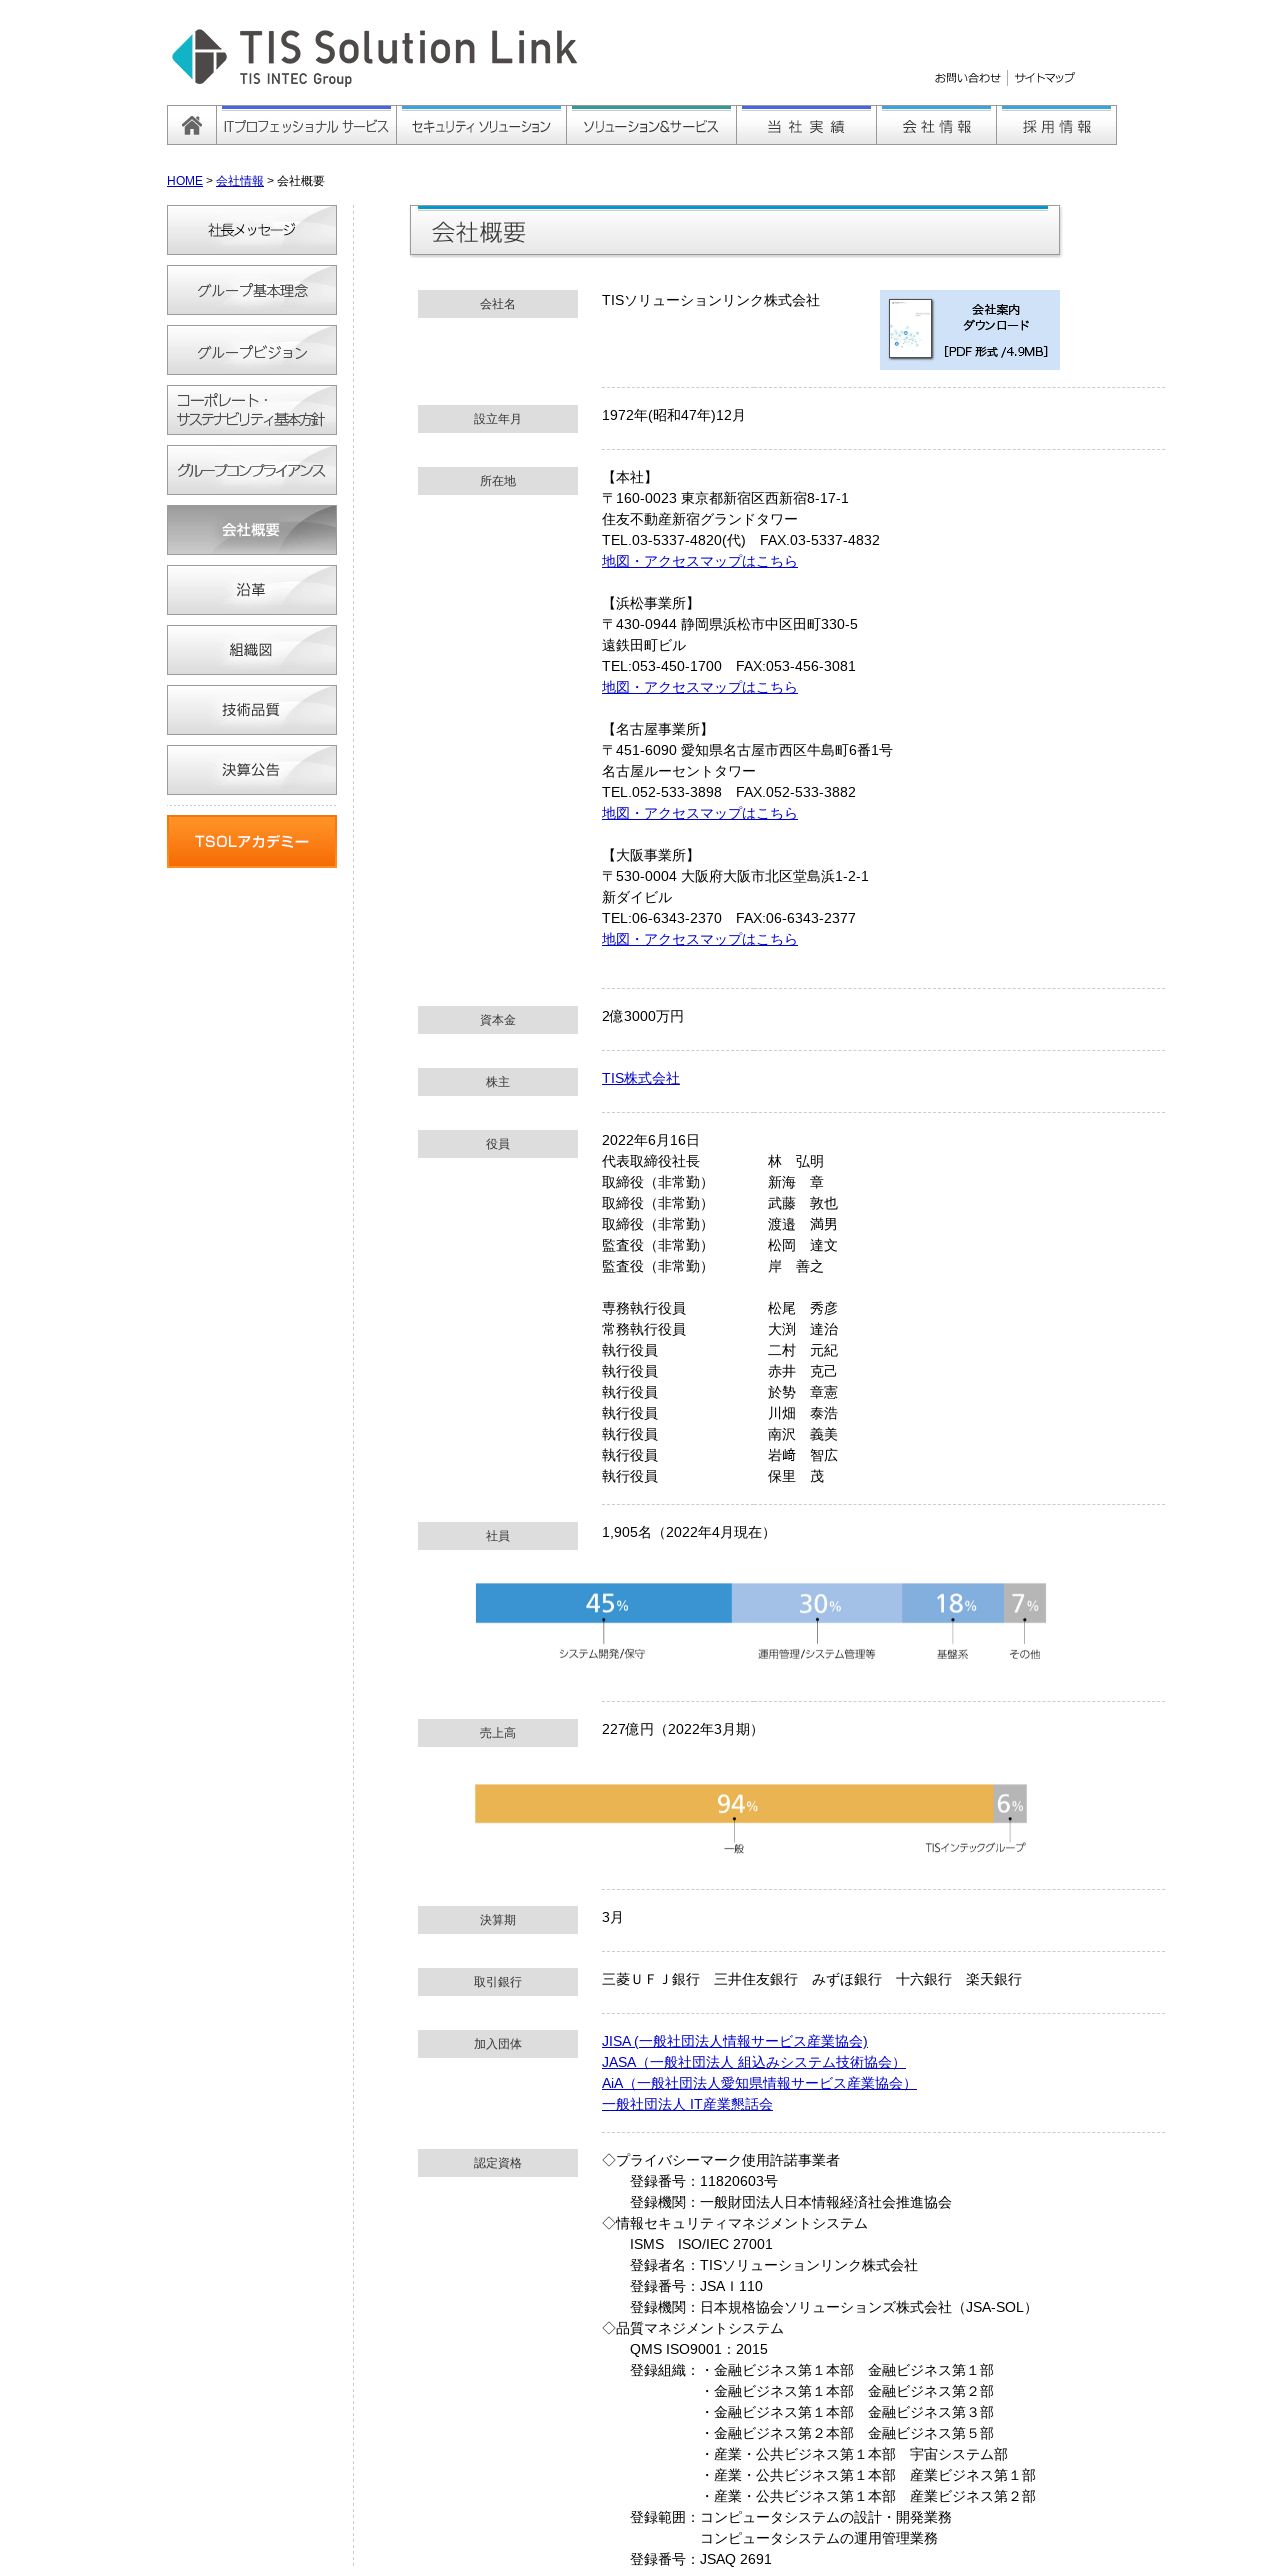
Task: Open ソリューション&サービス menu
Action: [651, 126]
